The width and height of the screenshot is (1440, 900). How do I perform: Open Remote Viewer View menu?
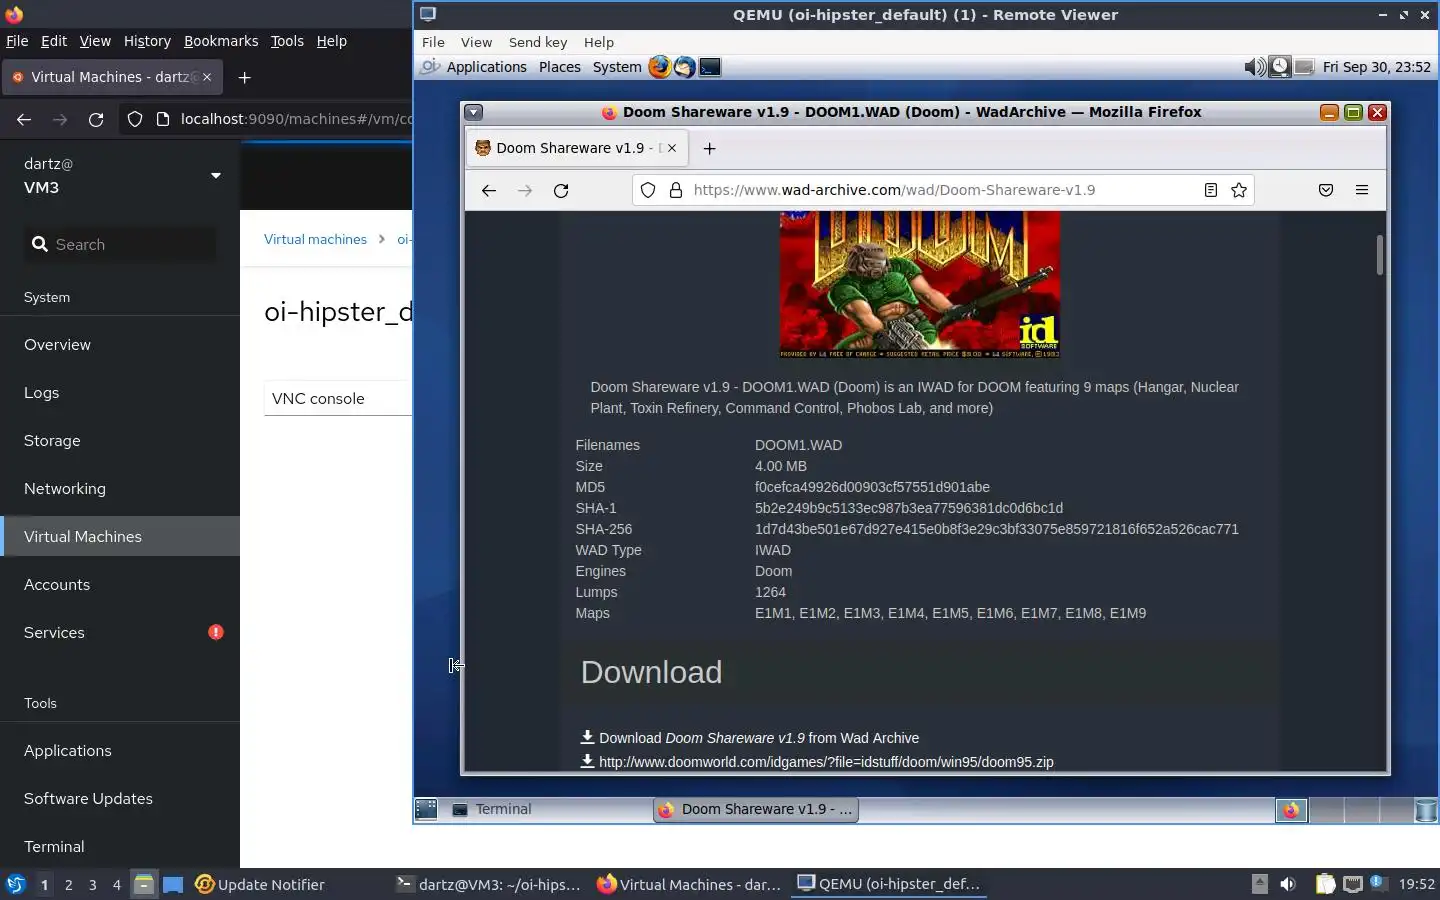click(x=476, y=42)
